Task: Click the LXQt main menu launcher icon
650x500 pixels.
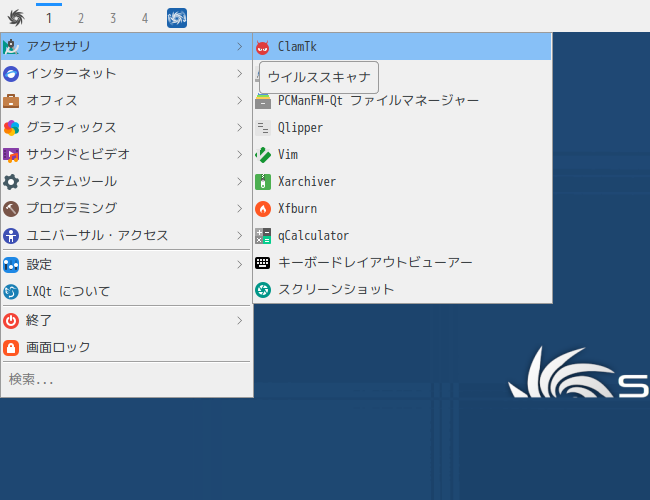Action: point(16,18)
